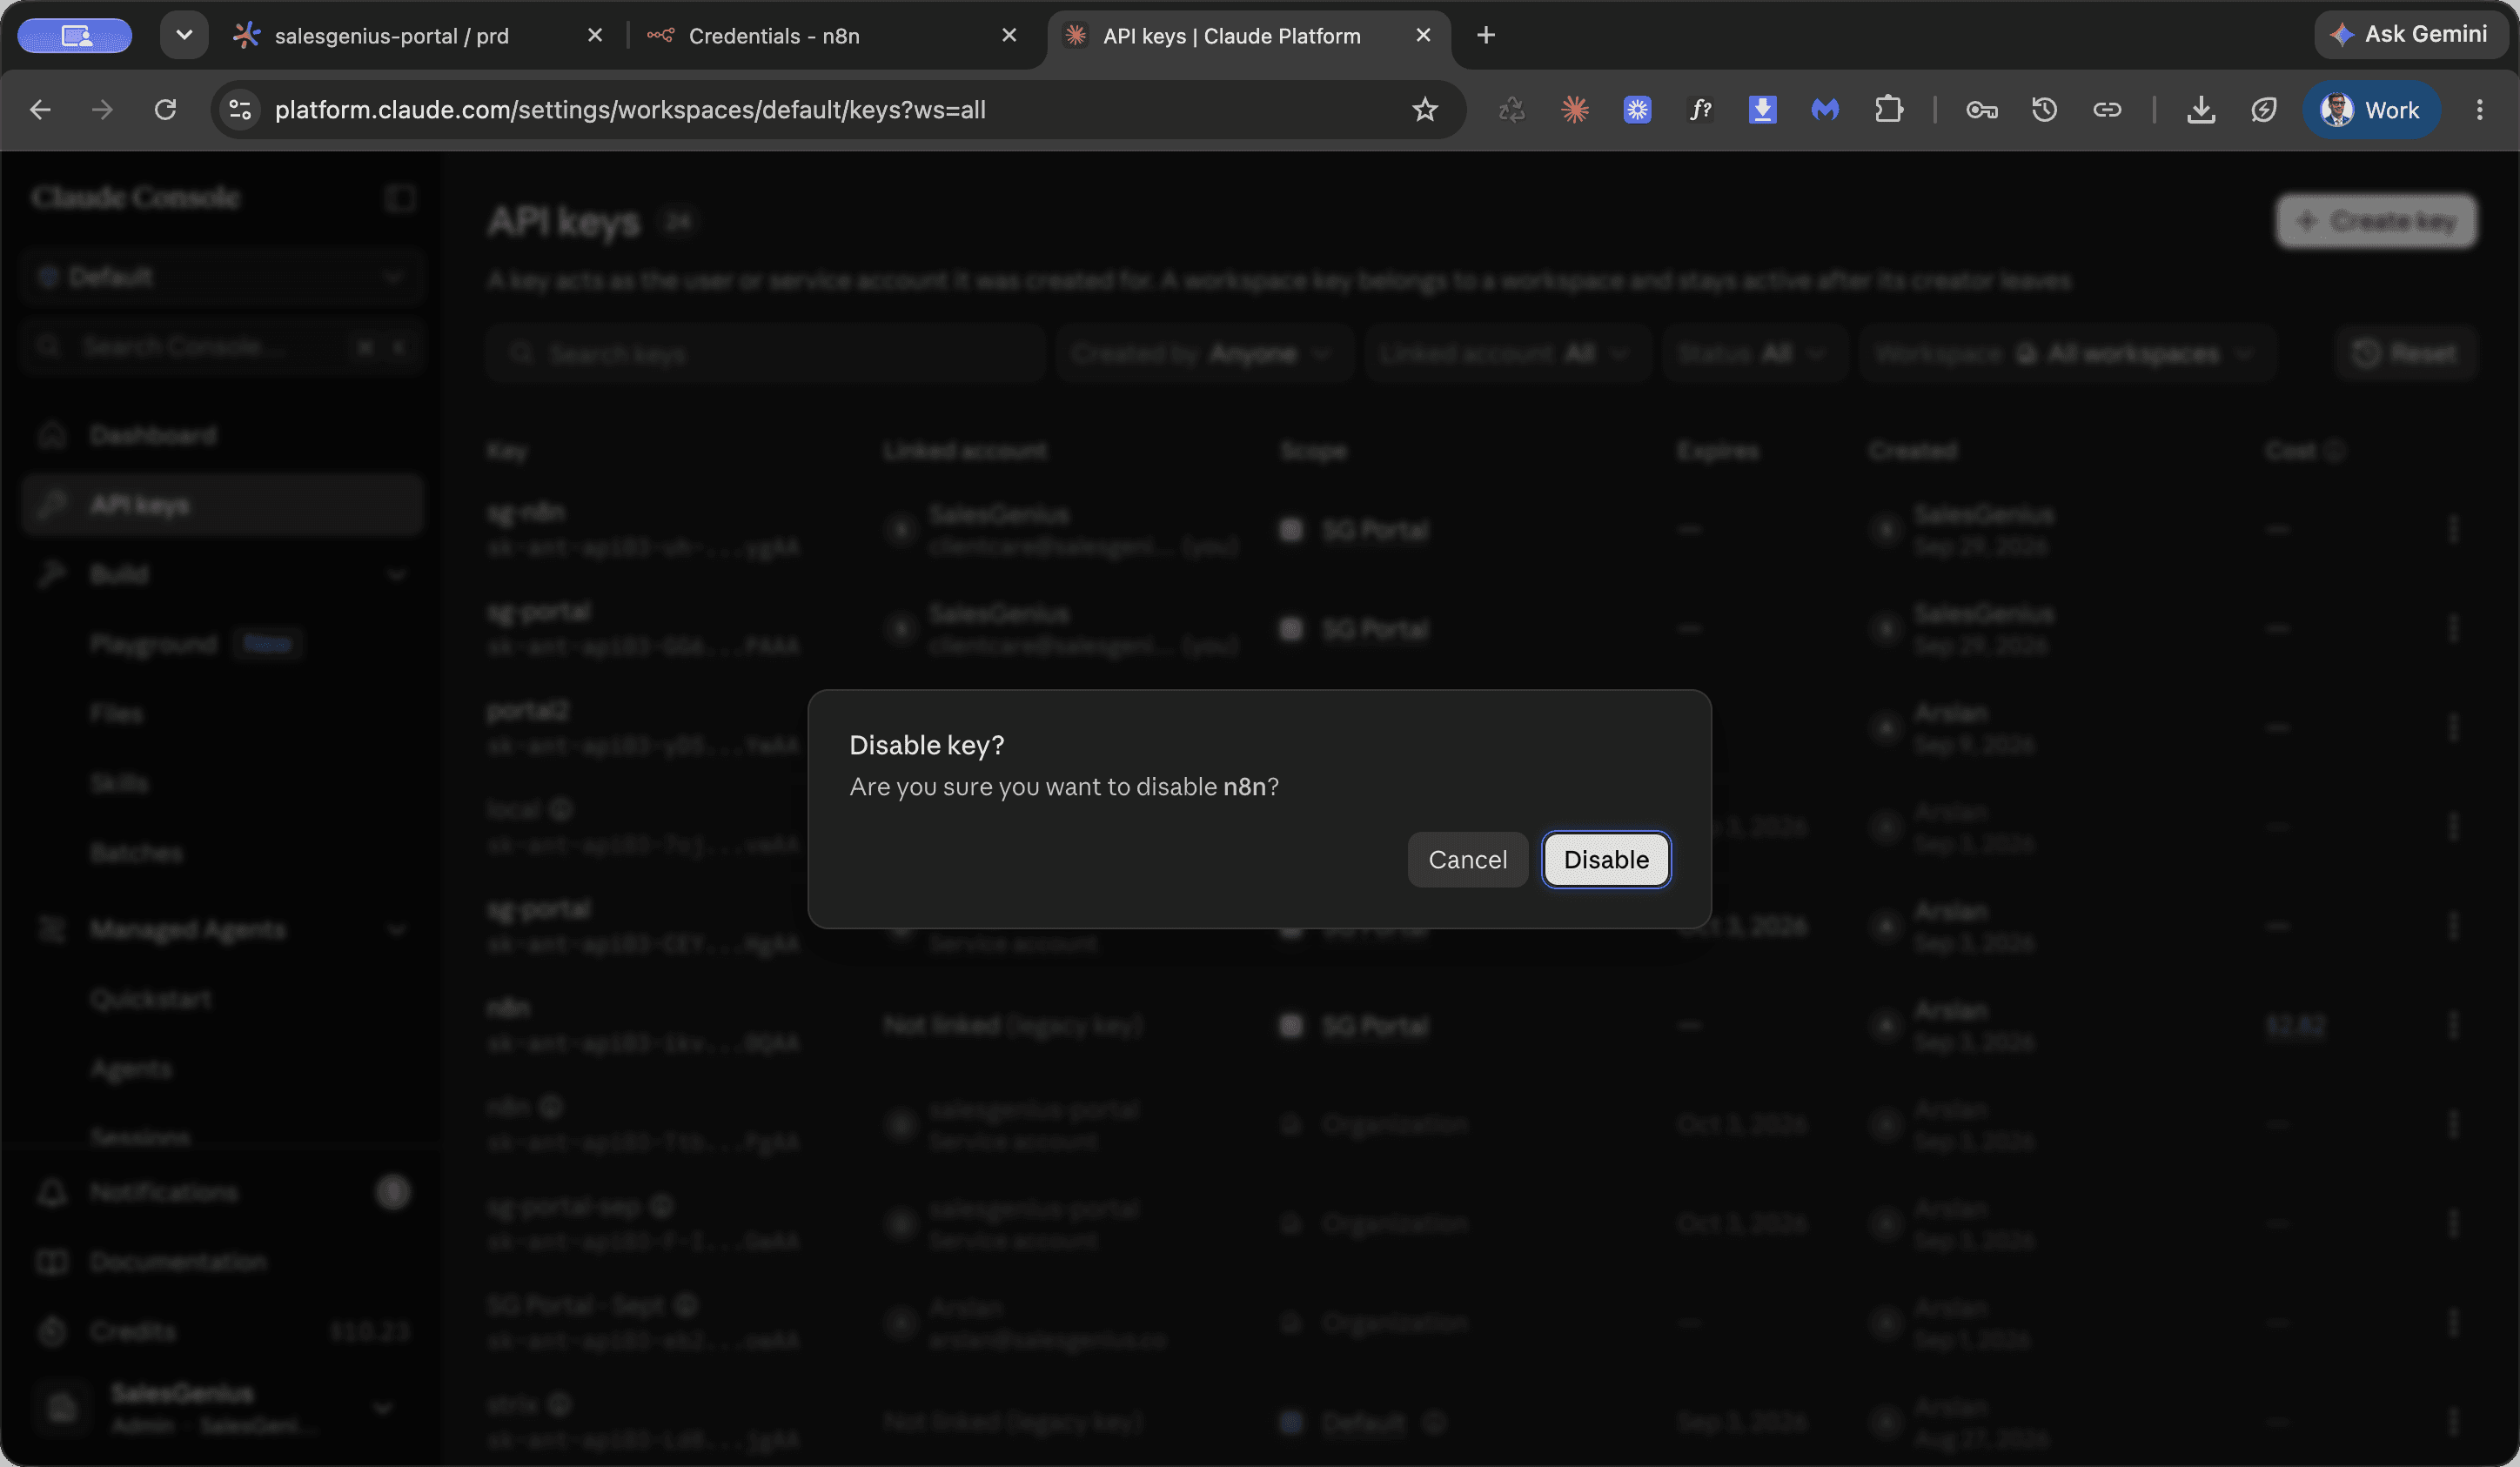Open the Chrome three-dot menu

click(2479, 110)
